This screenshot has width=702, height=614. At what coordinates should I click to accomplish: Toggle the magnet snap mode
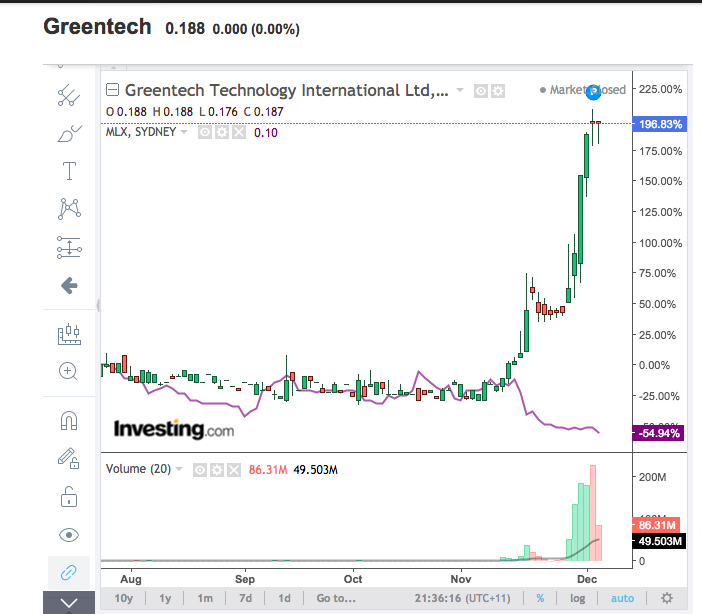click(x=69, y=421)
